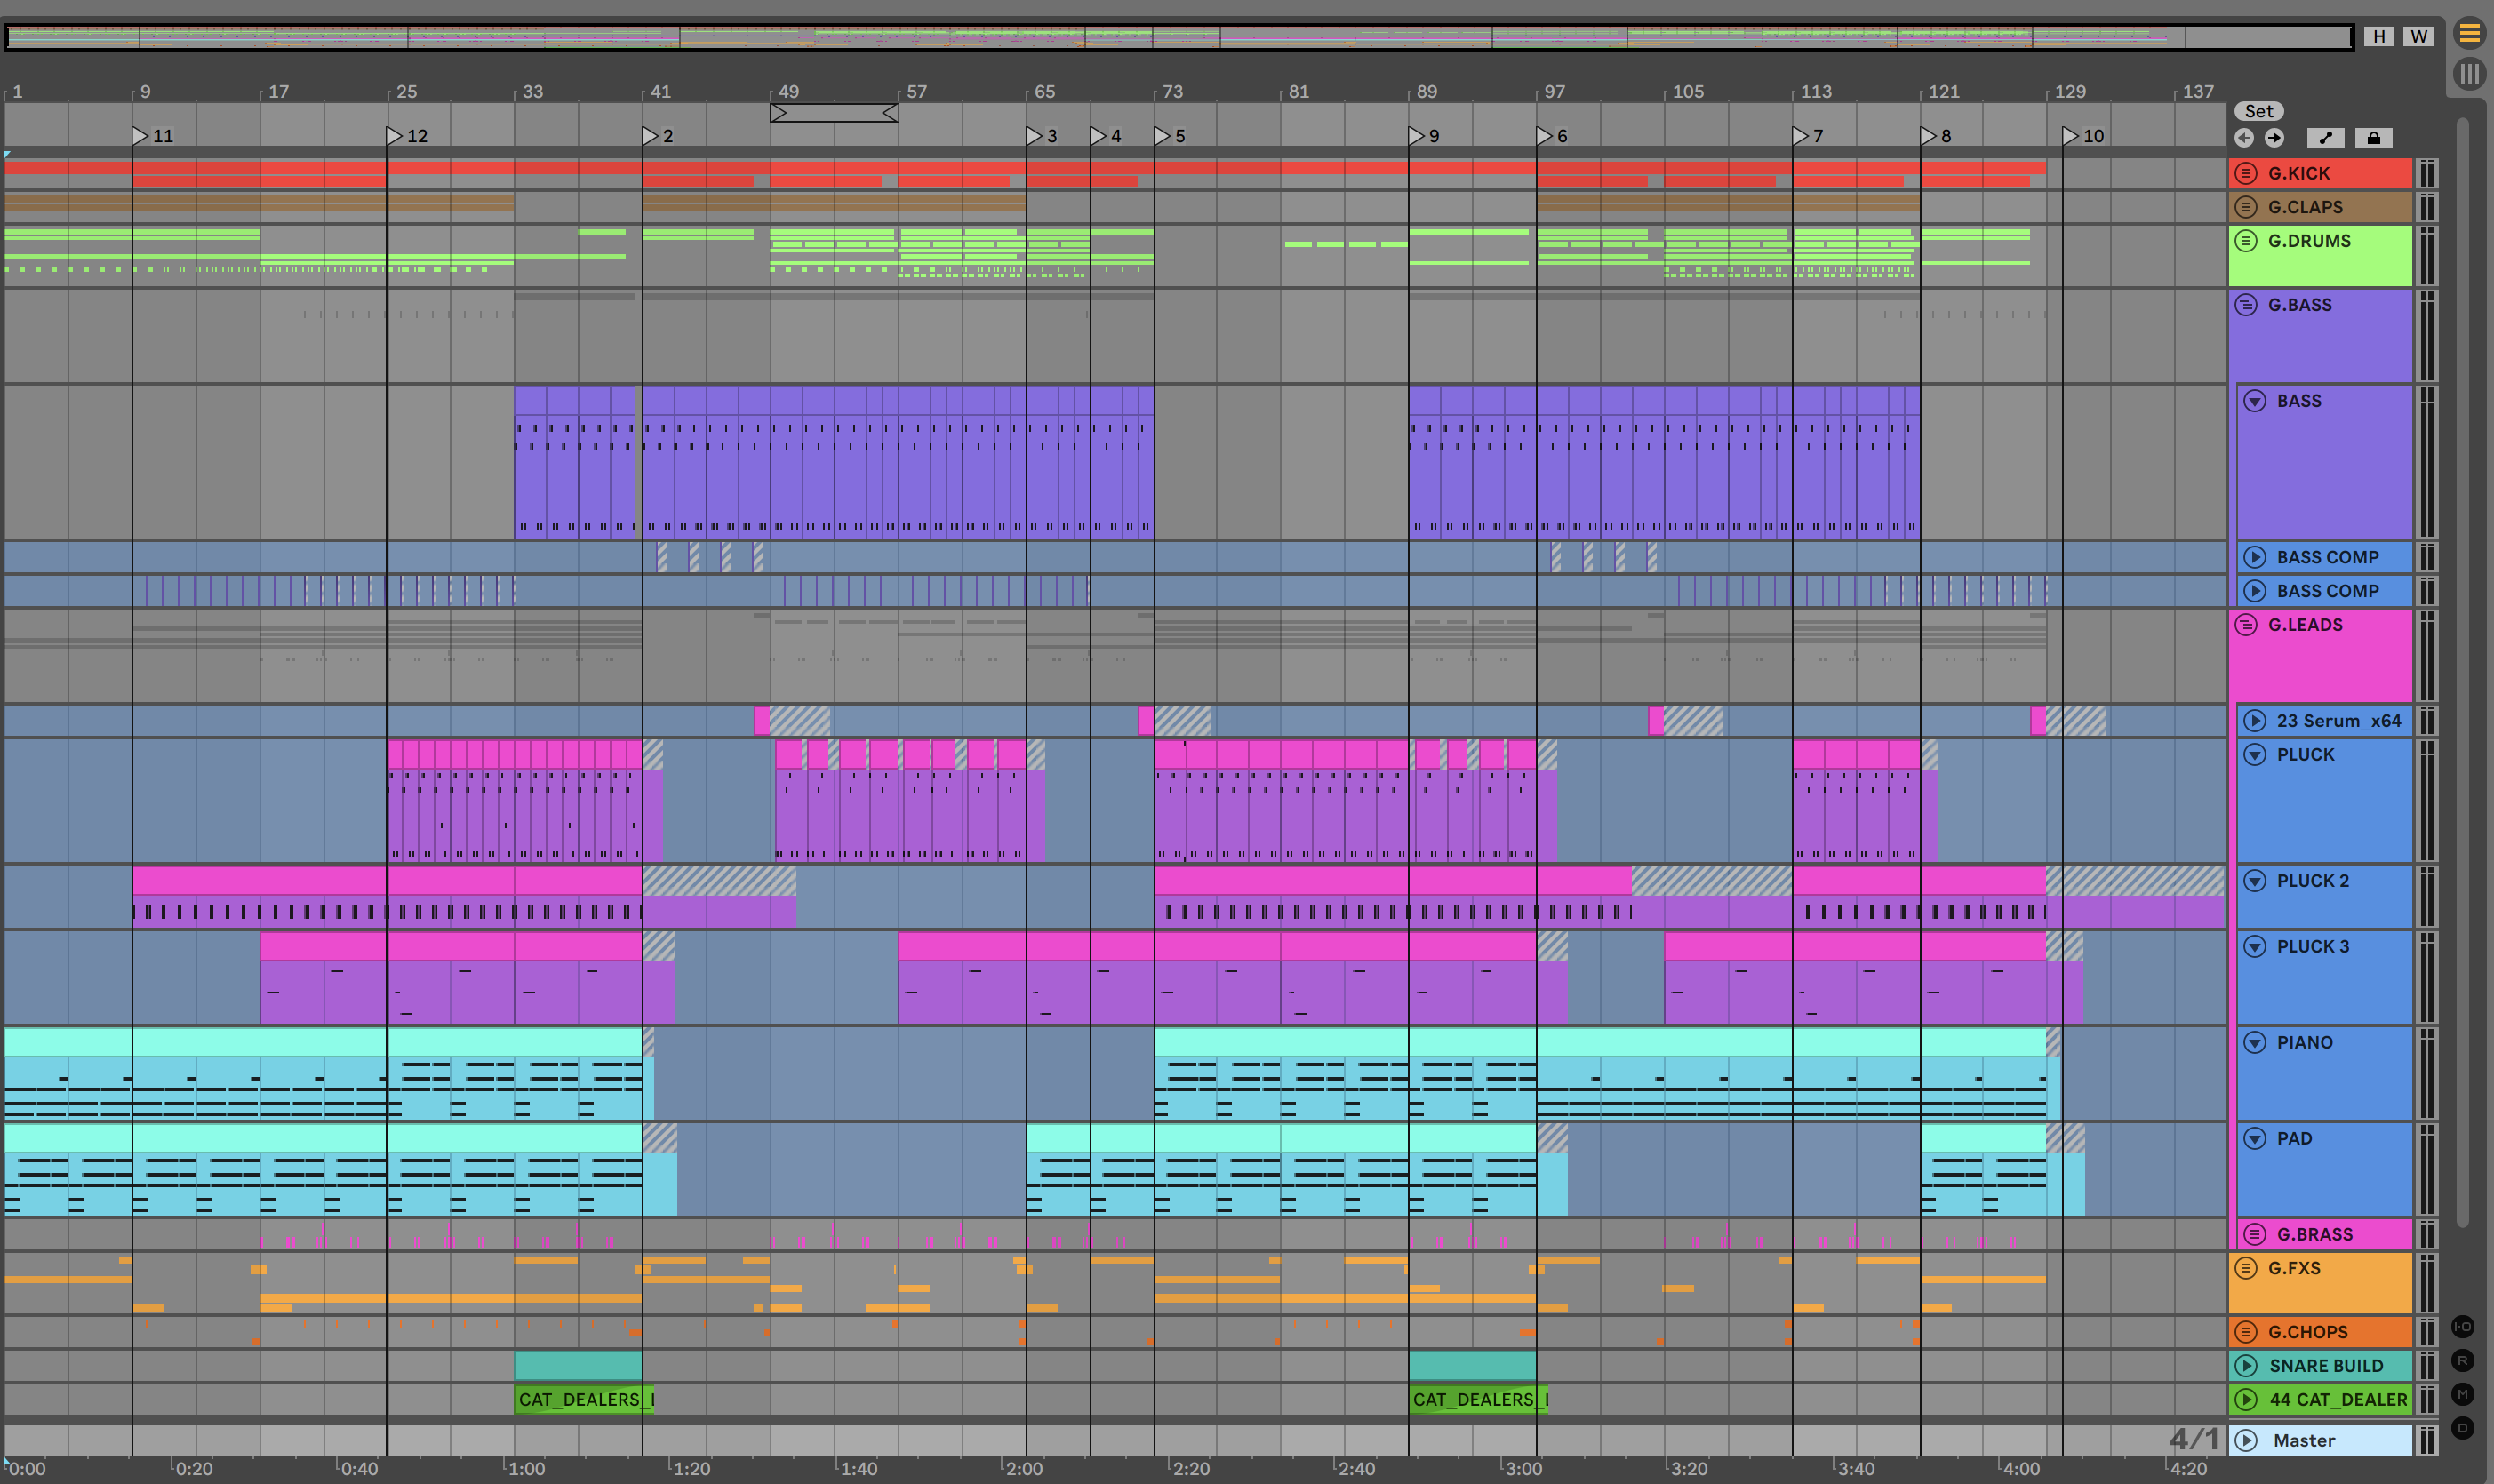Collapse the BASS track
Viewport: 2494px width, 1484px height.
(2255, 401)
